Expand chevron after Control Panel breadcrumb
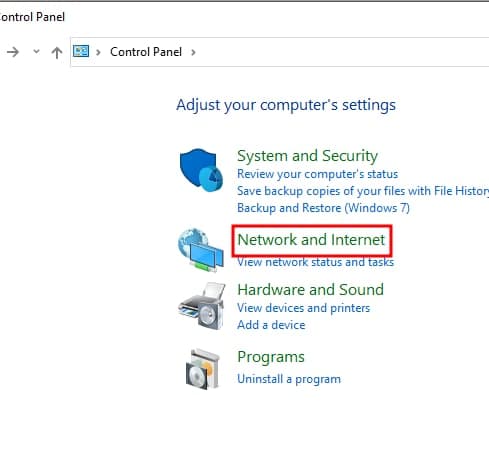489x476 pixels. coord(193,52)
